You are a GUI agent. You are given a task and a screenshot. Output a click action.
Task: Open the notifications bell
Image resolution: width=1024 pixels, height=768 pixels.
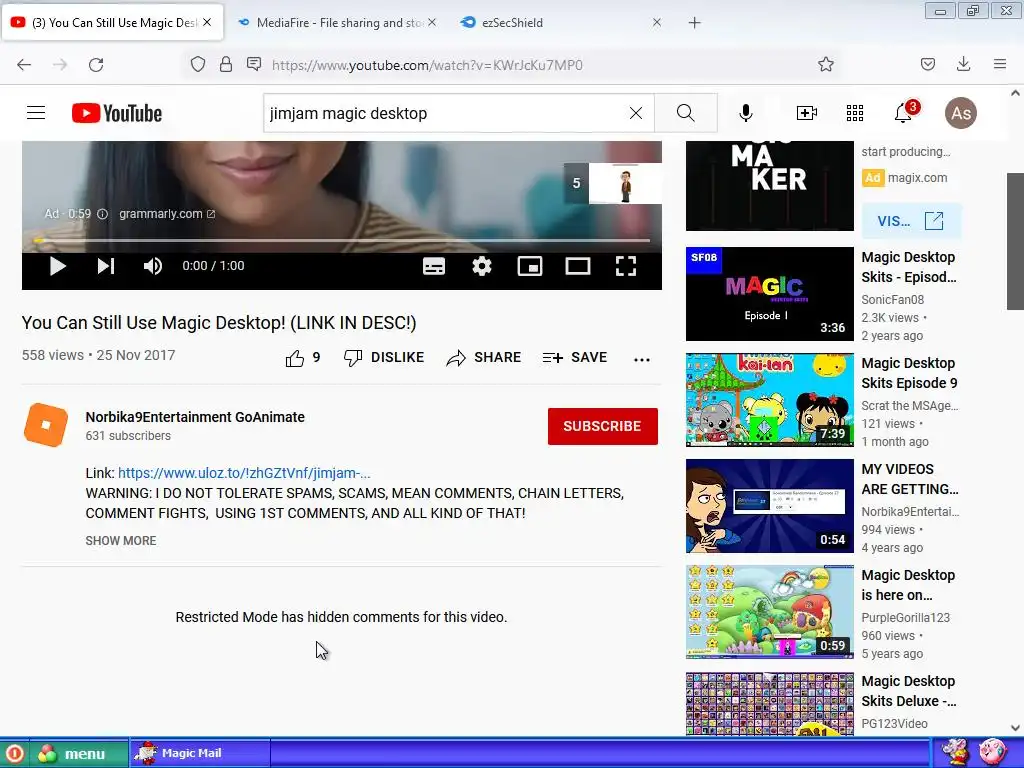click(904, 112)
